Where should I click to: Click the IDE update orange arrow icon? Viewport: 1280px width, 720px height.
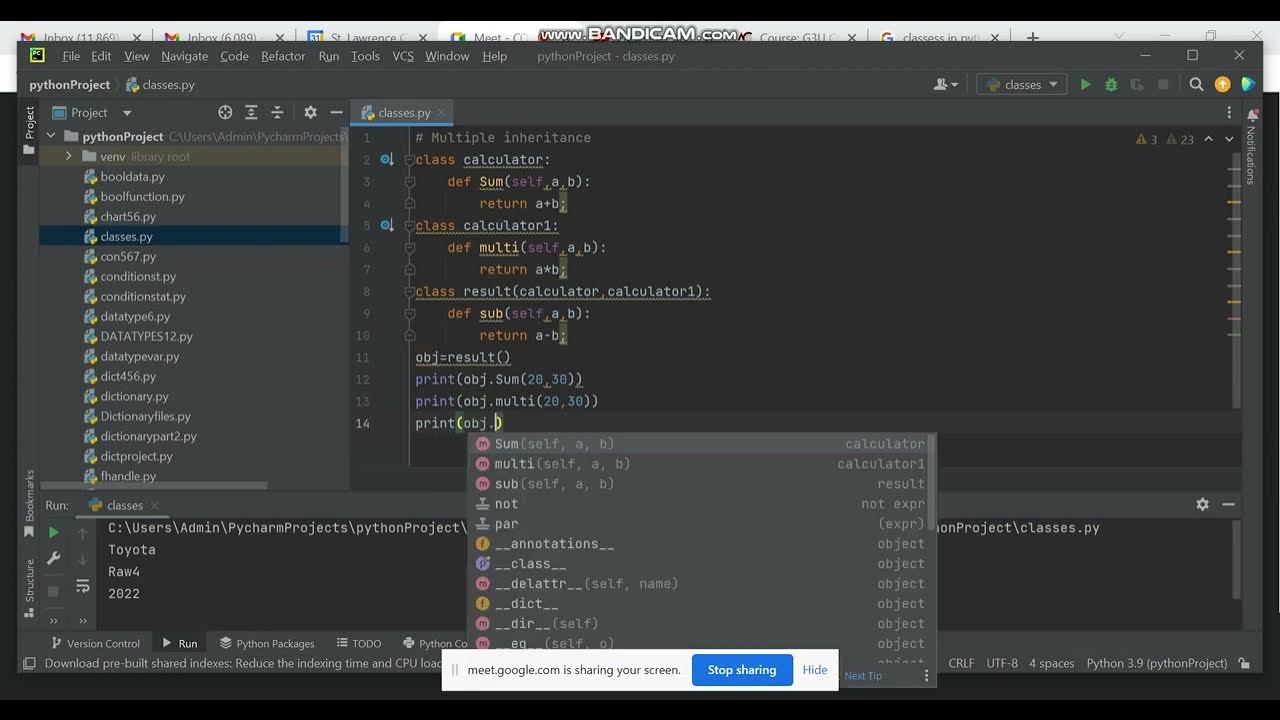coord(1222,85)
